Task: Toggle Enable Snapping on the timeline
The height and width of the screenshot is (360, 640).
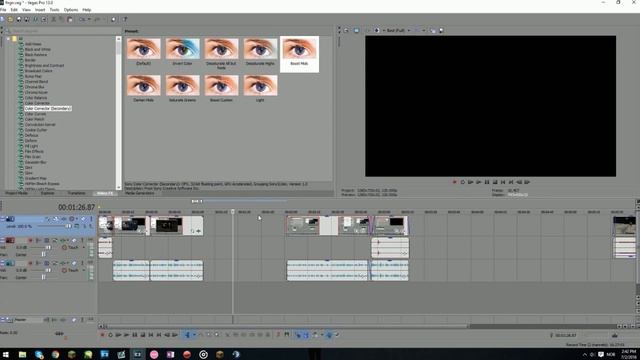Action: (298, 335)
